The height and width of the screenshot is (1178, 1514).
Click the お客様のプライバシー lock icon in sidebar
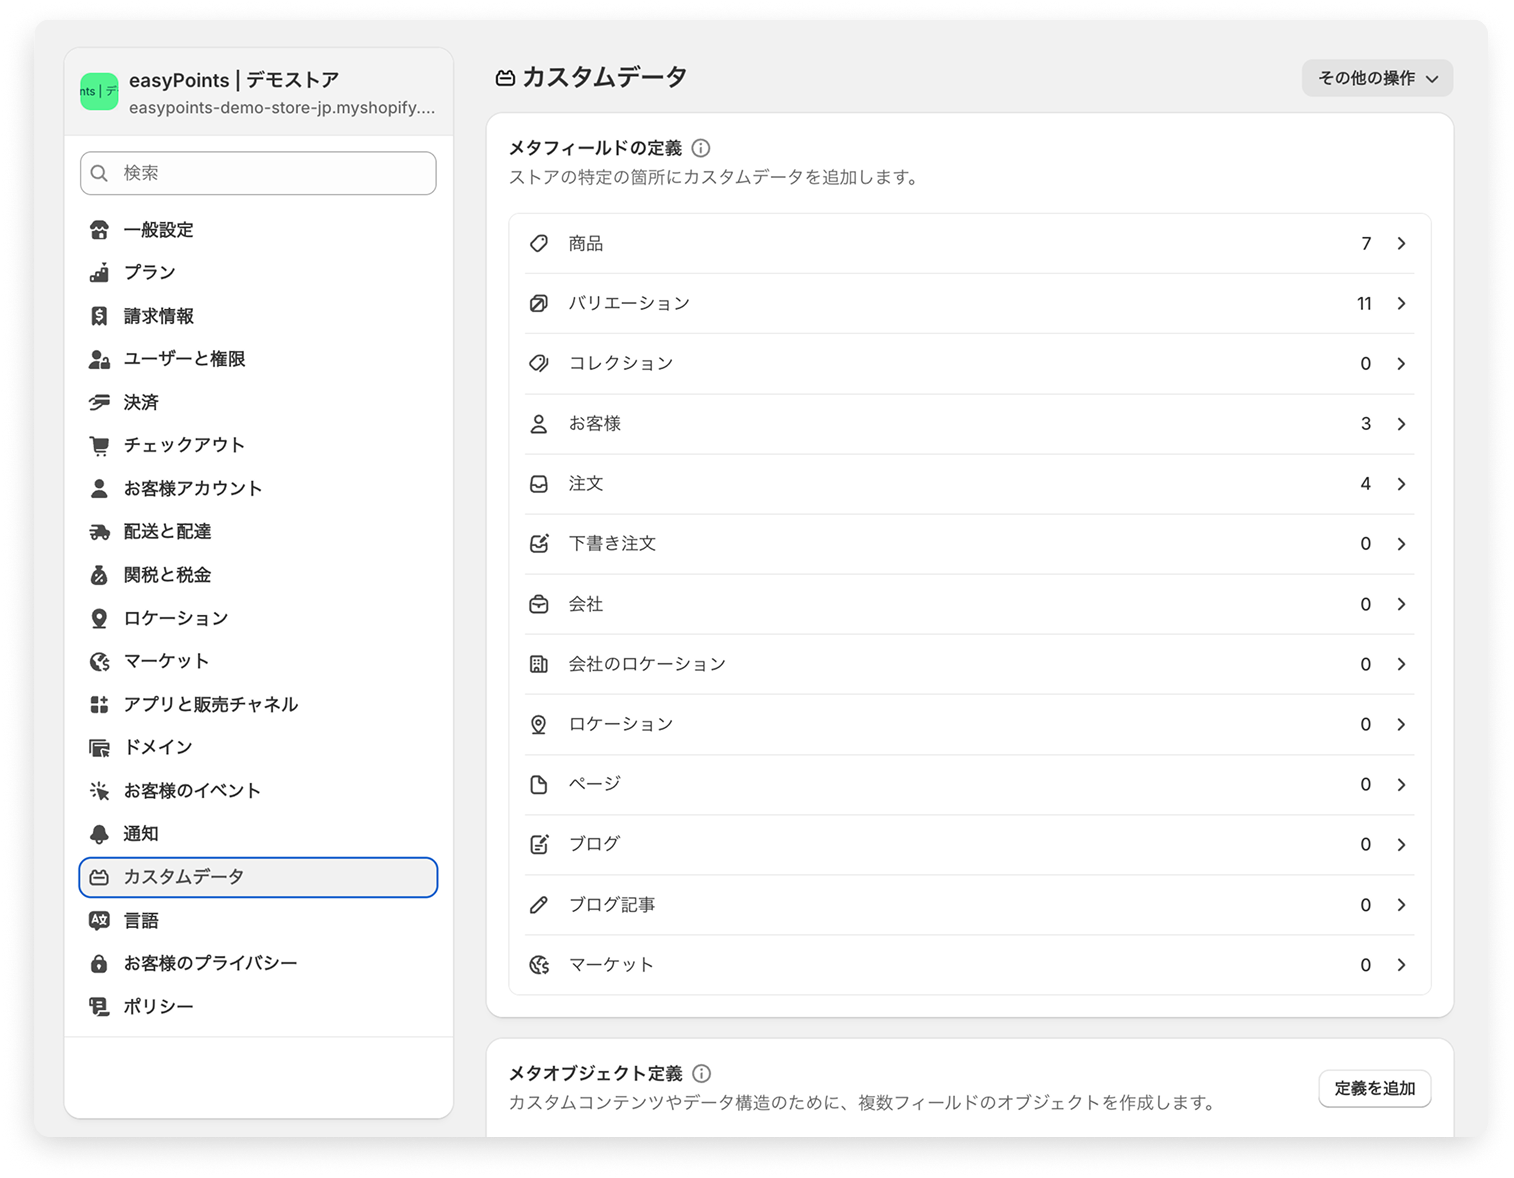[x=99, y=963]
